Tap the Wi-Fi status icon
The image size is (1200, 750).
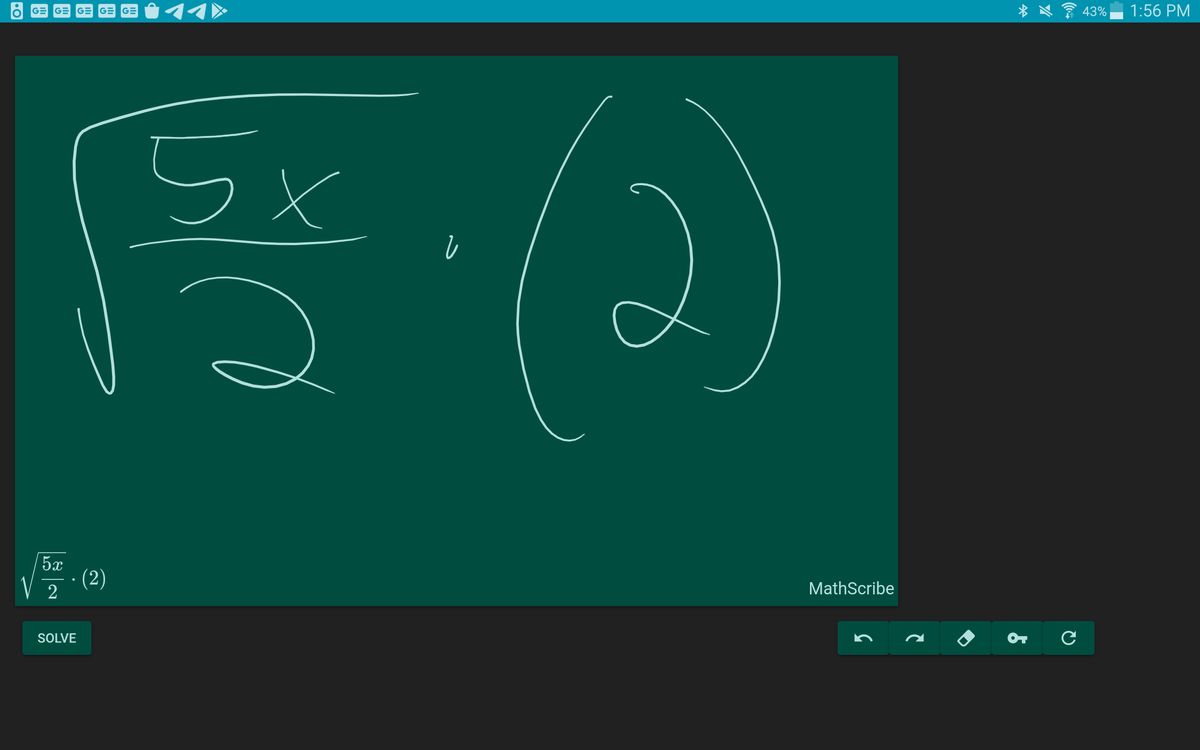click(x=1068, y=12)
